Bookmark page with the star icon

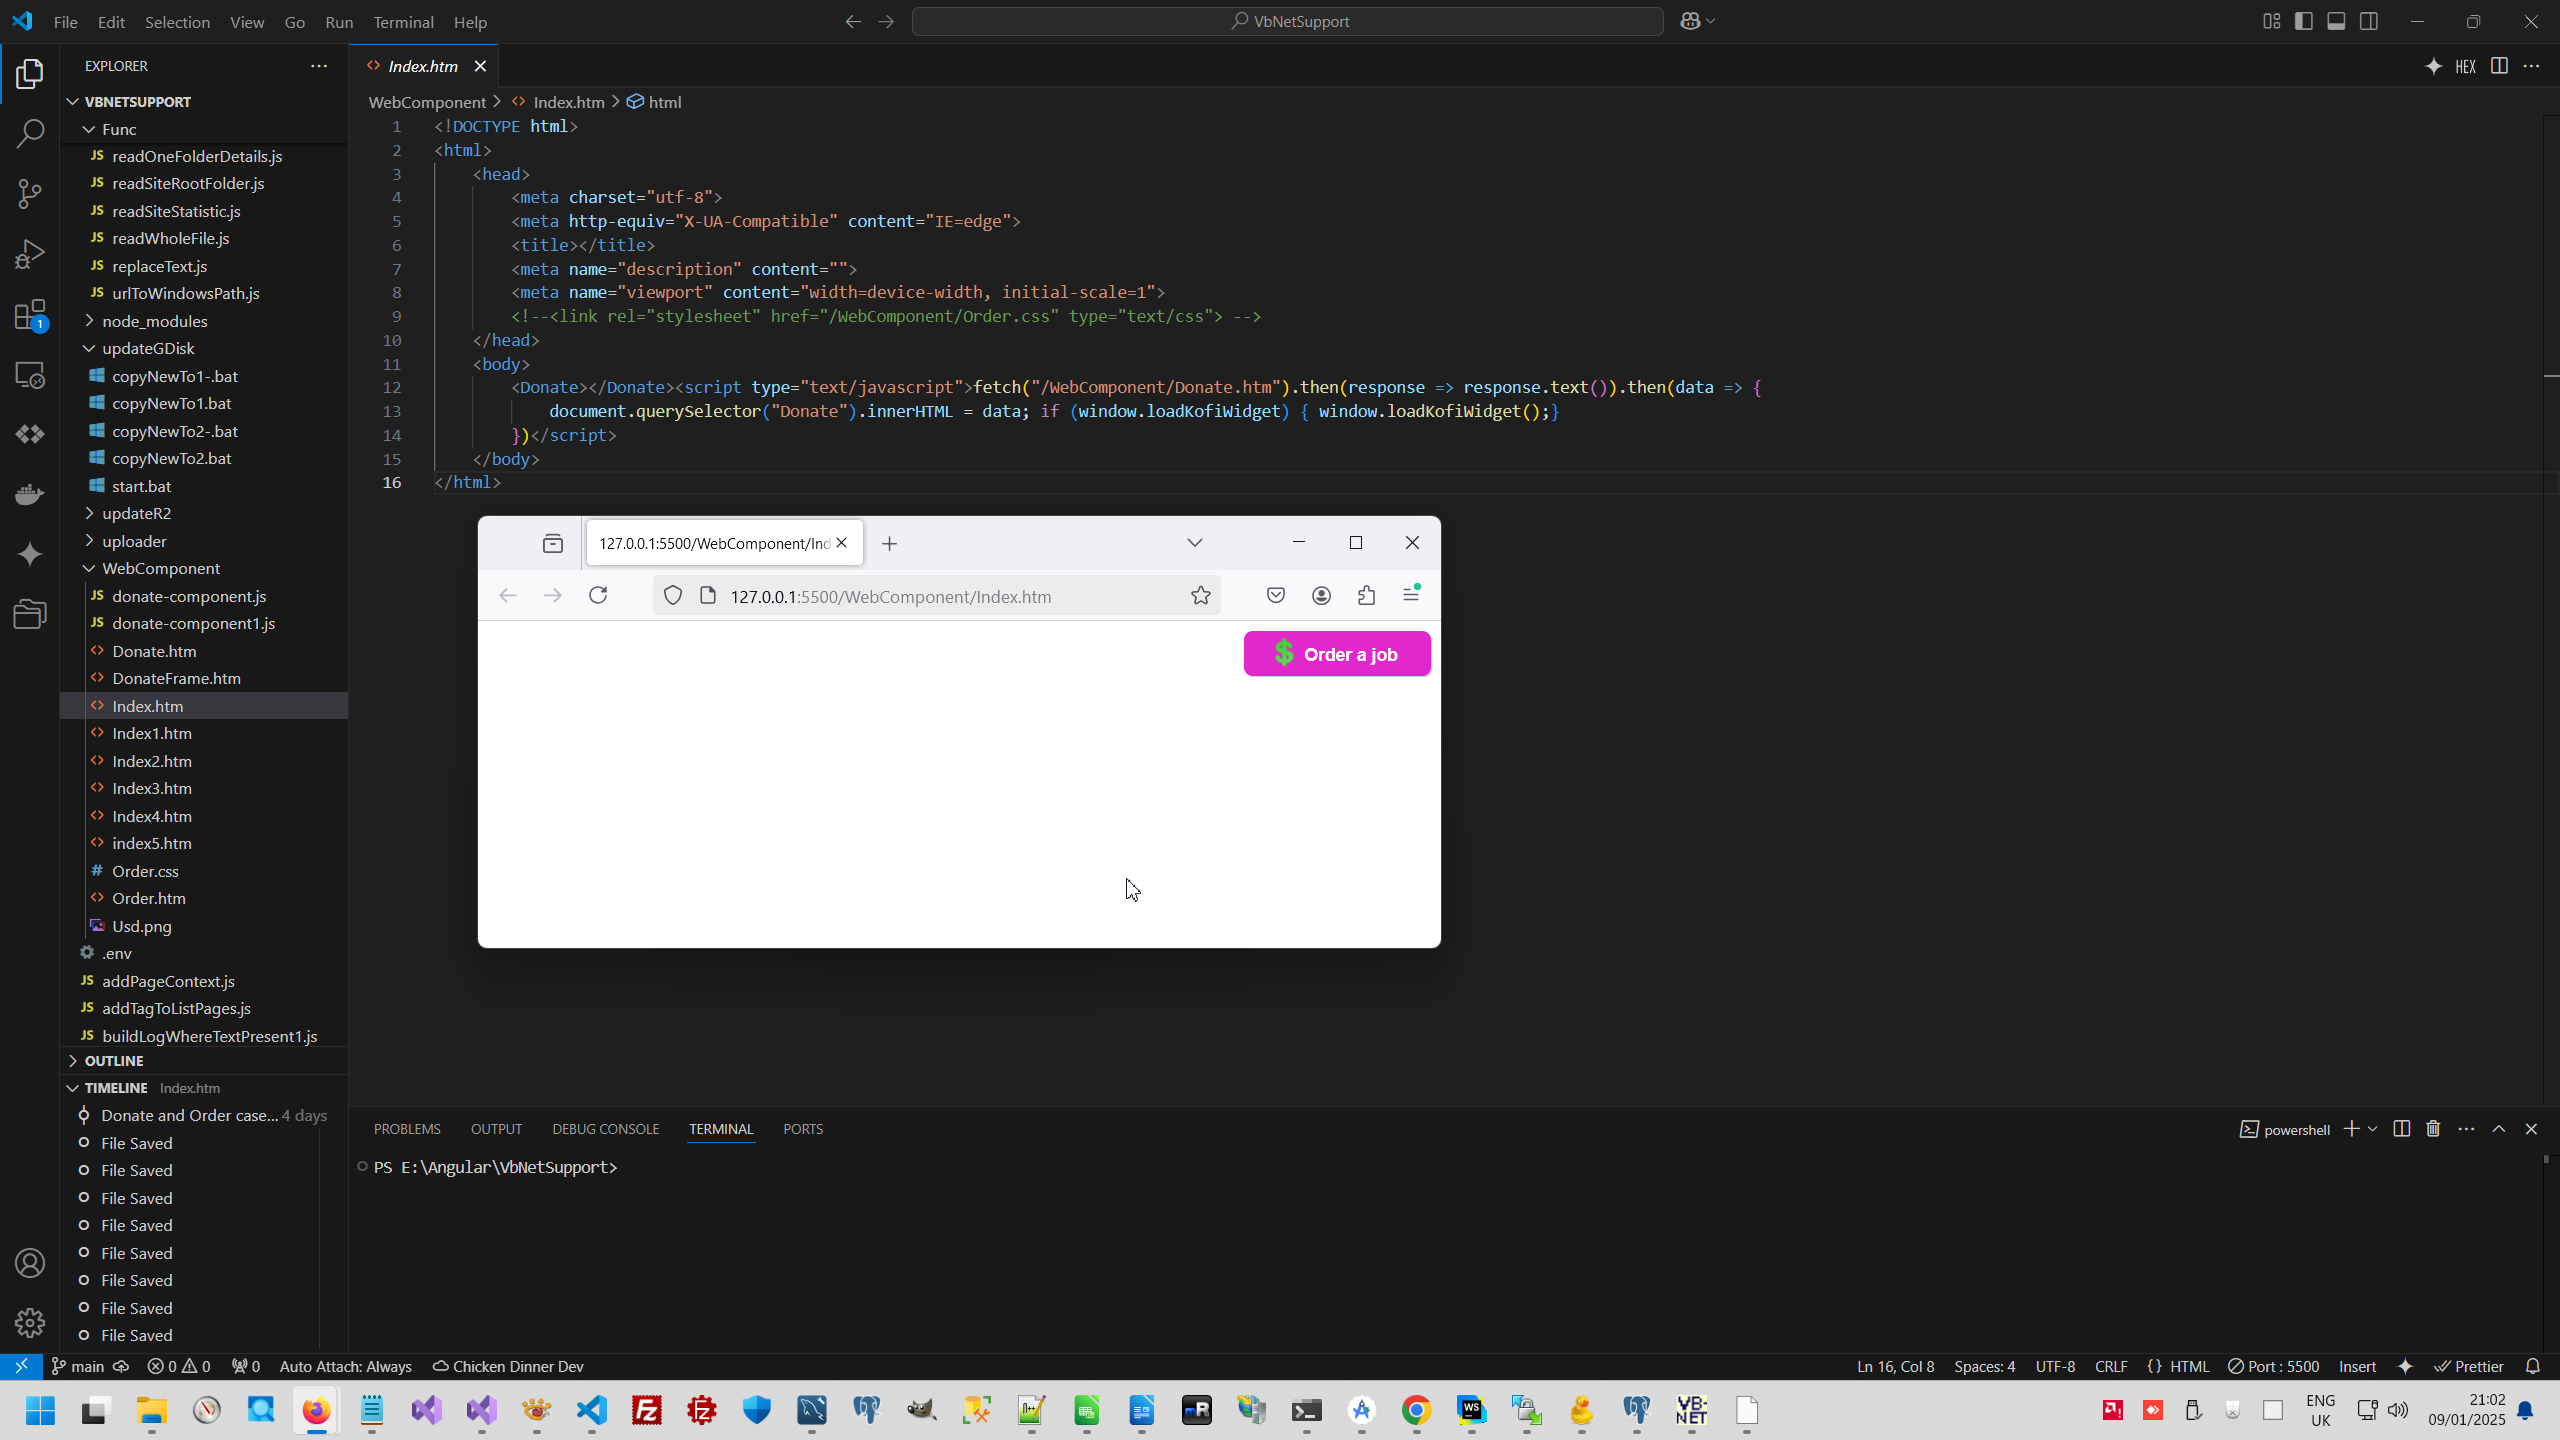pyautogui.click(x=1200, y=596)
